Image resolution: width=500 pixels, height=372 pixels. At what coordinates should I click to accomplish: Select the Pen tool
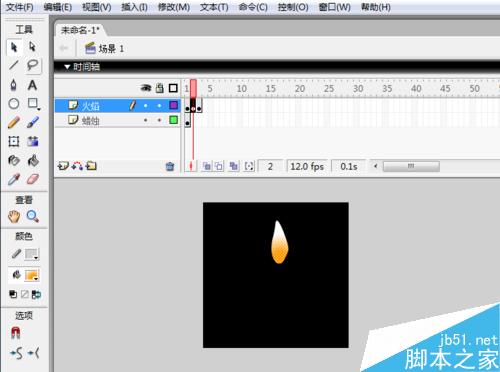click(x=14, y=85)
